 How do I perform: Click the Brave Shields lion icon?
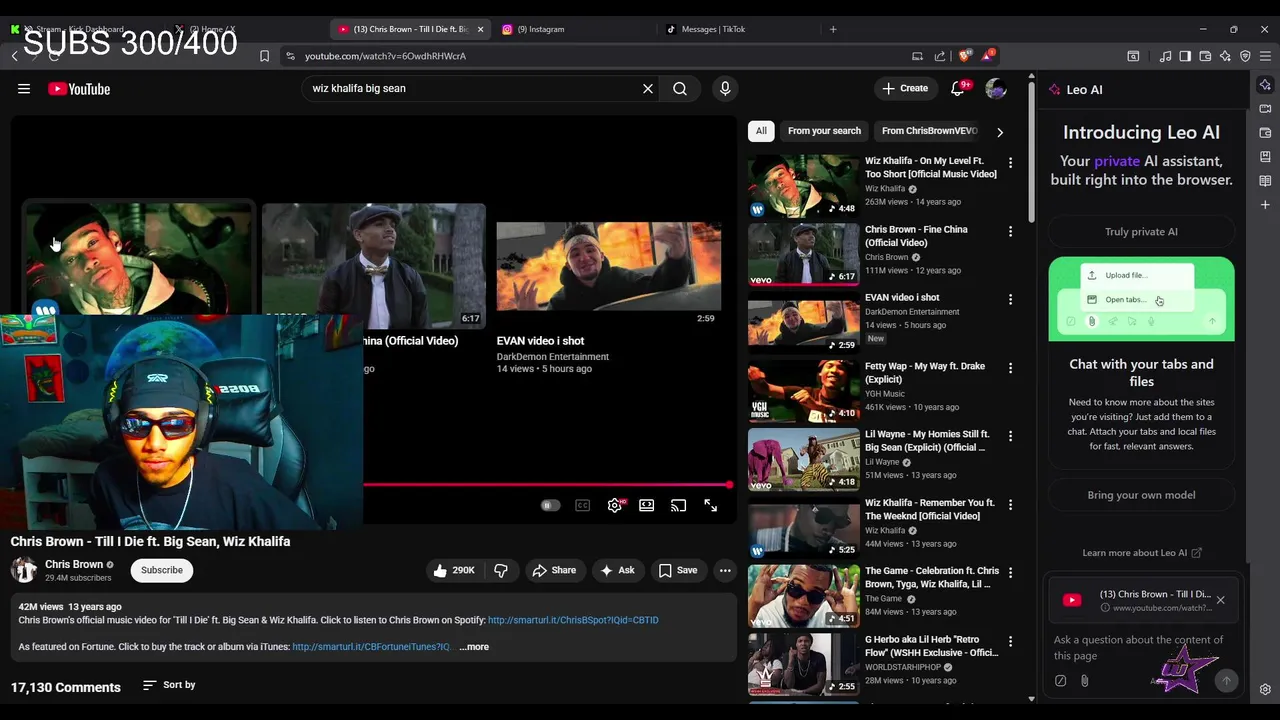[965, 56]
